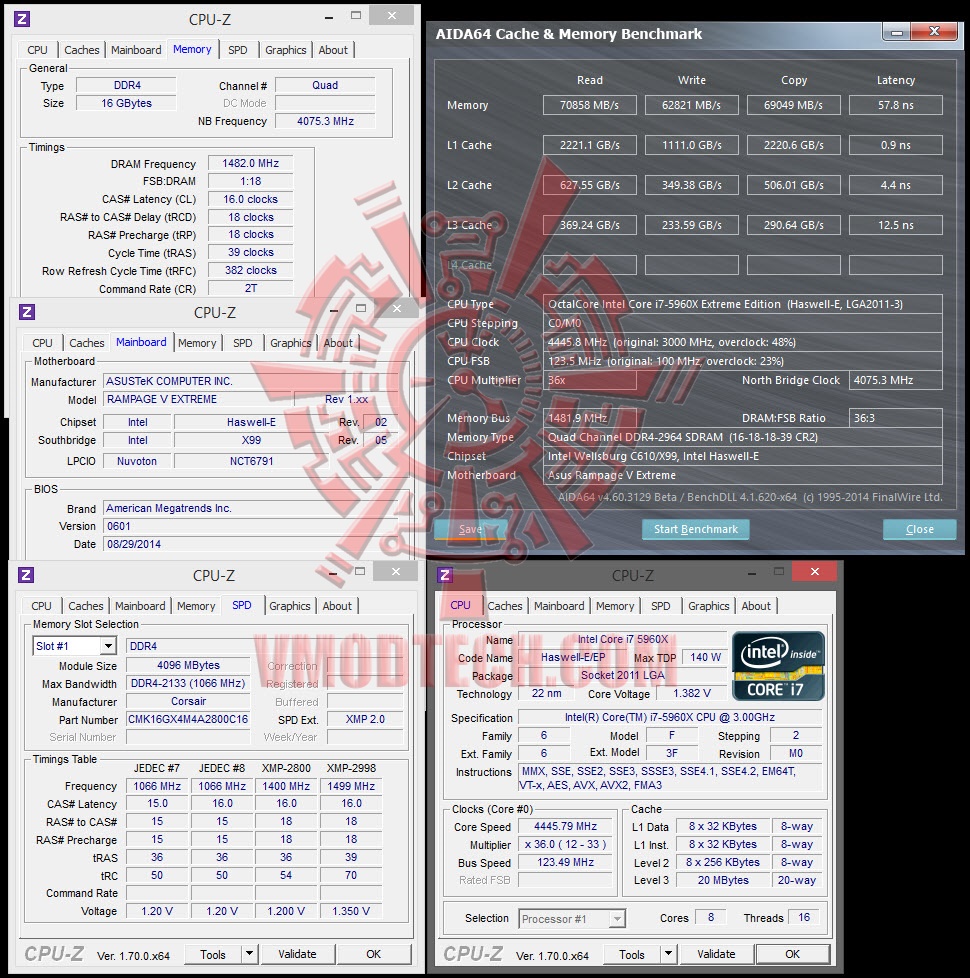Open the Slot #1 memory slot dropdown
The width and height of the screenshot is (970, 978).
click(109, 646)
